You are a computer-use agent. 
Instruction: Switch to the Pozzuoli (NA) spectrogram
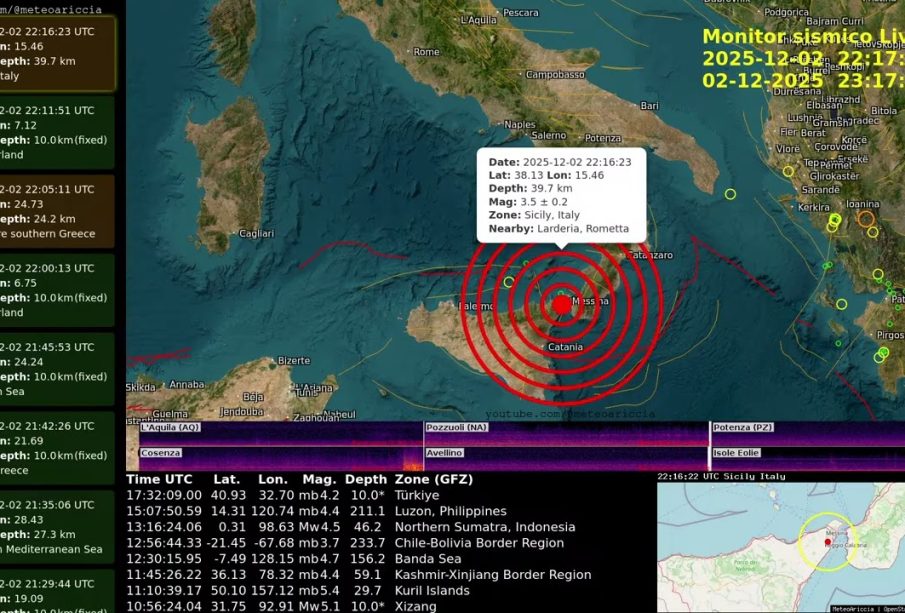pyautogui.click(x=457, y=428)
